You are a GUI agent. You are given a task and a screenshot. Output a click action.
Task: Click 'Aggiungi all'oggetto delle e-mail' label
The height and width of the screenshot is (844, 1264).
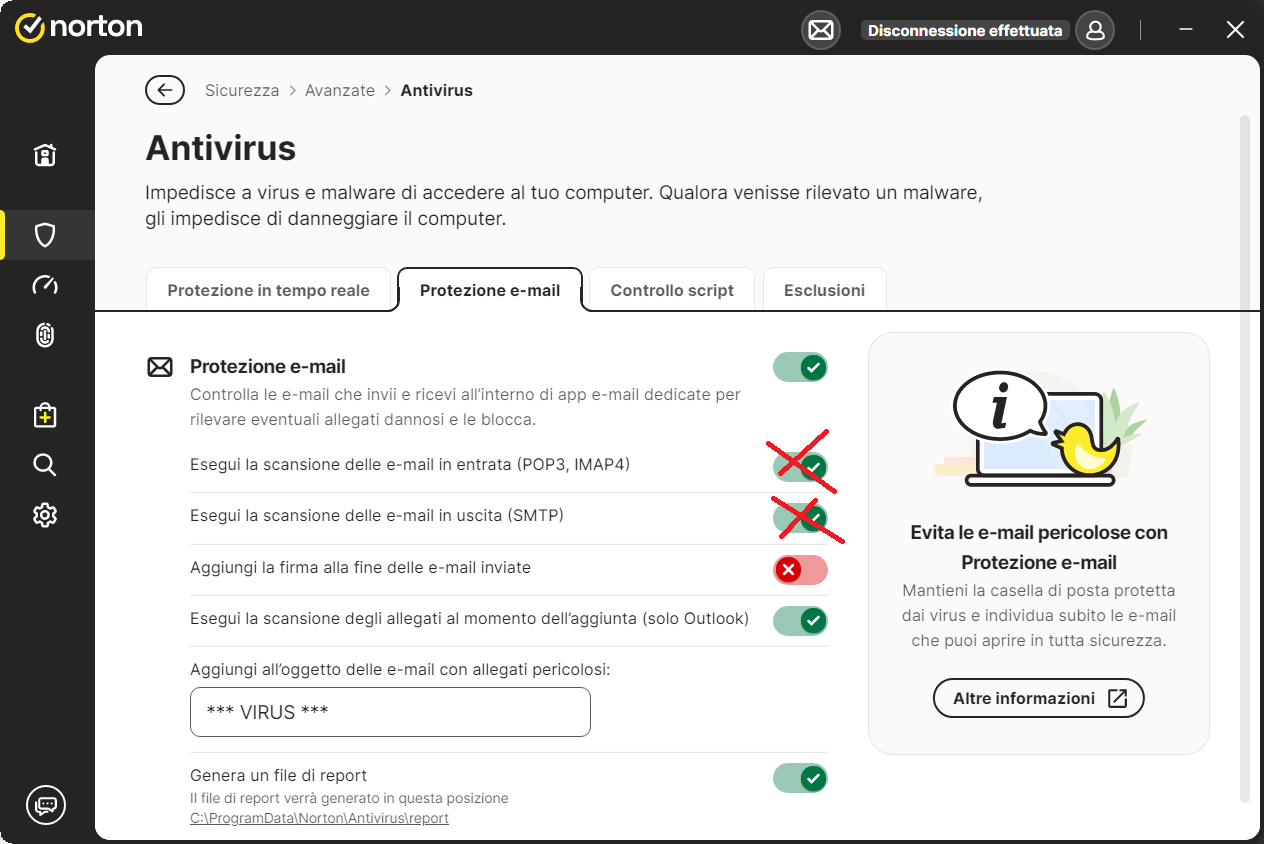click(400, 669)
